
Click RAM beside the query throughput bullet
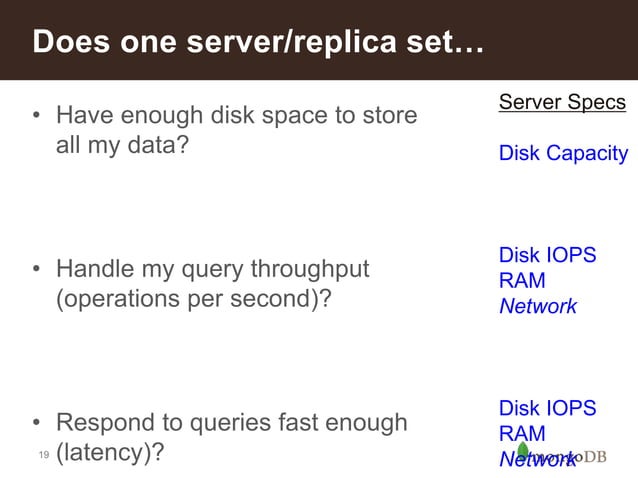tap(521, 281)
